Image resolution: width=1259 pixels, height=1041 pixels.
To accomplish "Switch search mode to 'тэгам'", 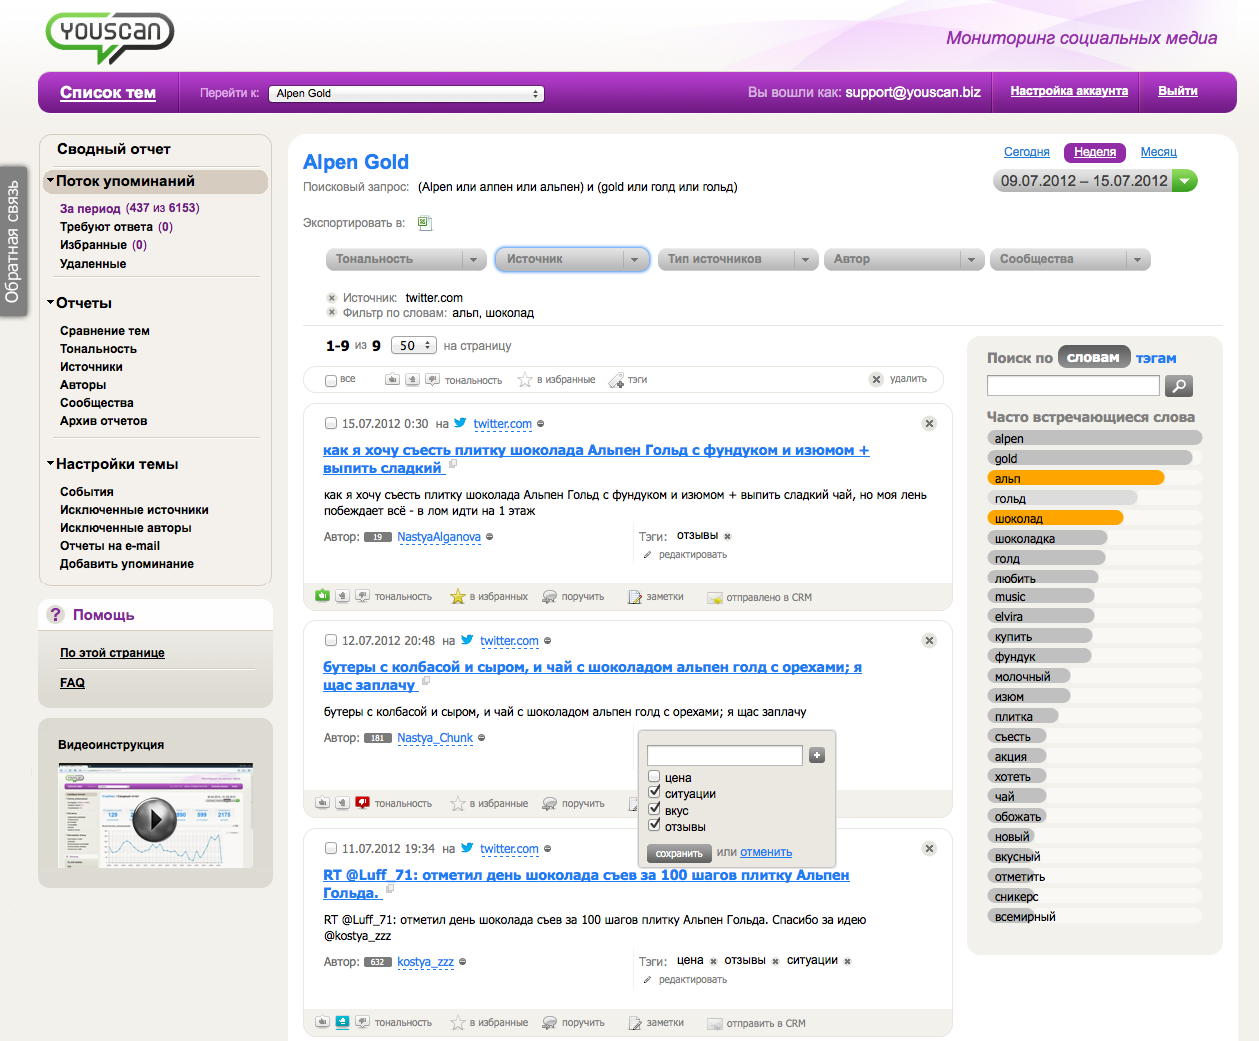I will tap(1155, 358).
